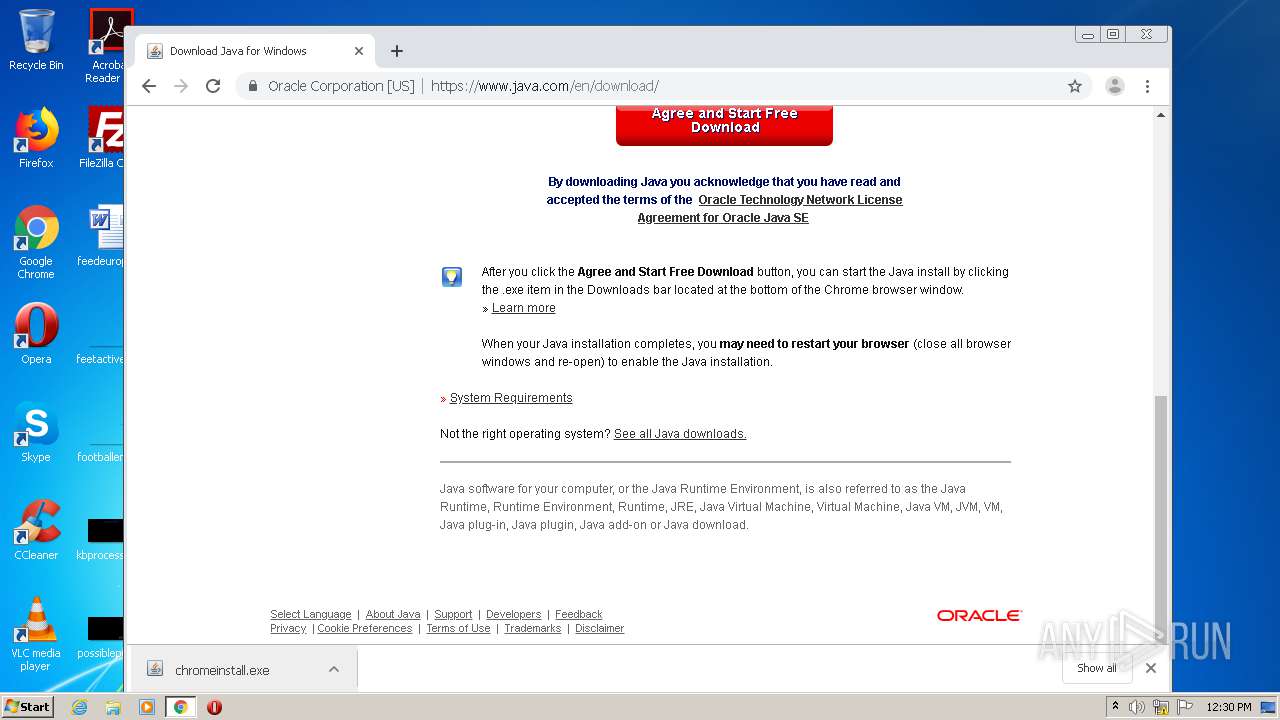Click Show all downloads button
The height and width of the screenshot is (720, 1280).
[1097, 668]
